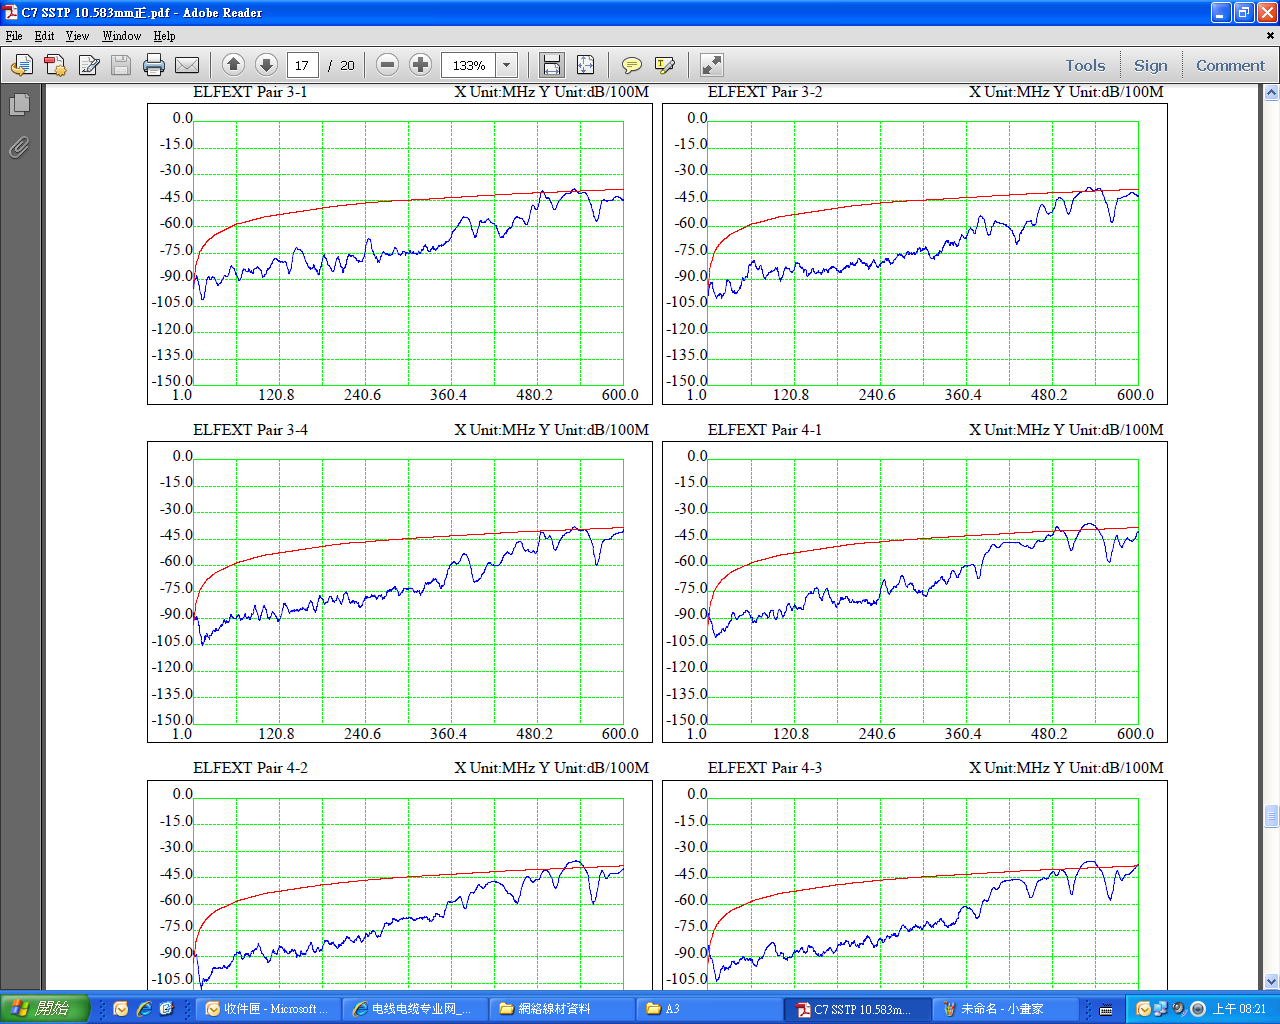The height and width of the screenshot is (1024, 1280).
Task: Click the Windows Start button
Action: 45,1009
